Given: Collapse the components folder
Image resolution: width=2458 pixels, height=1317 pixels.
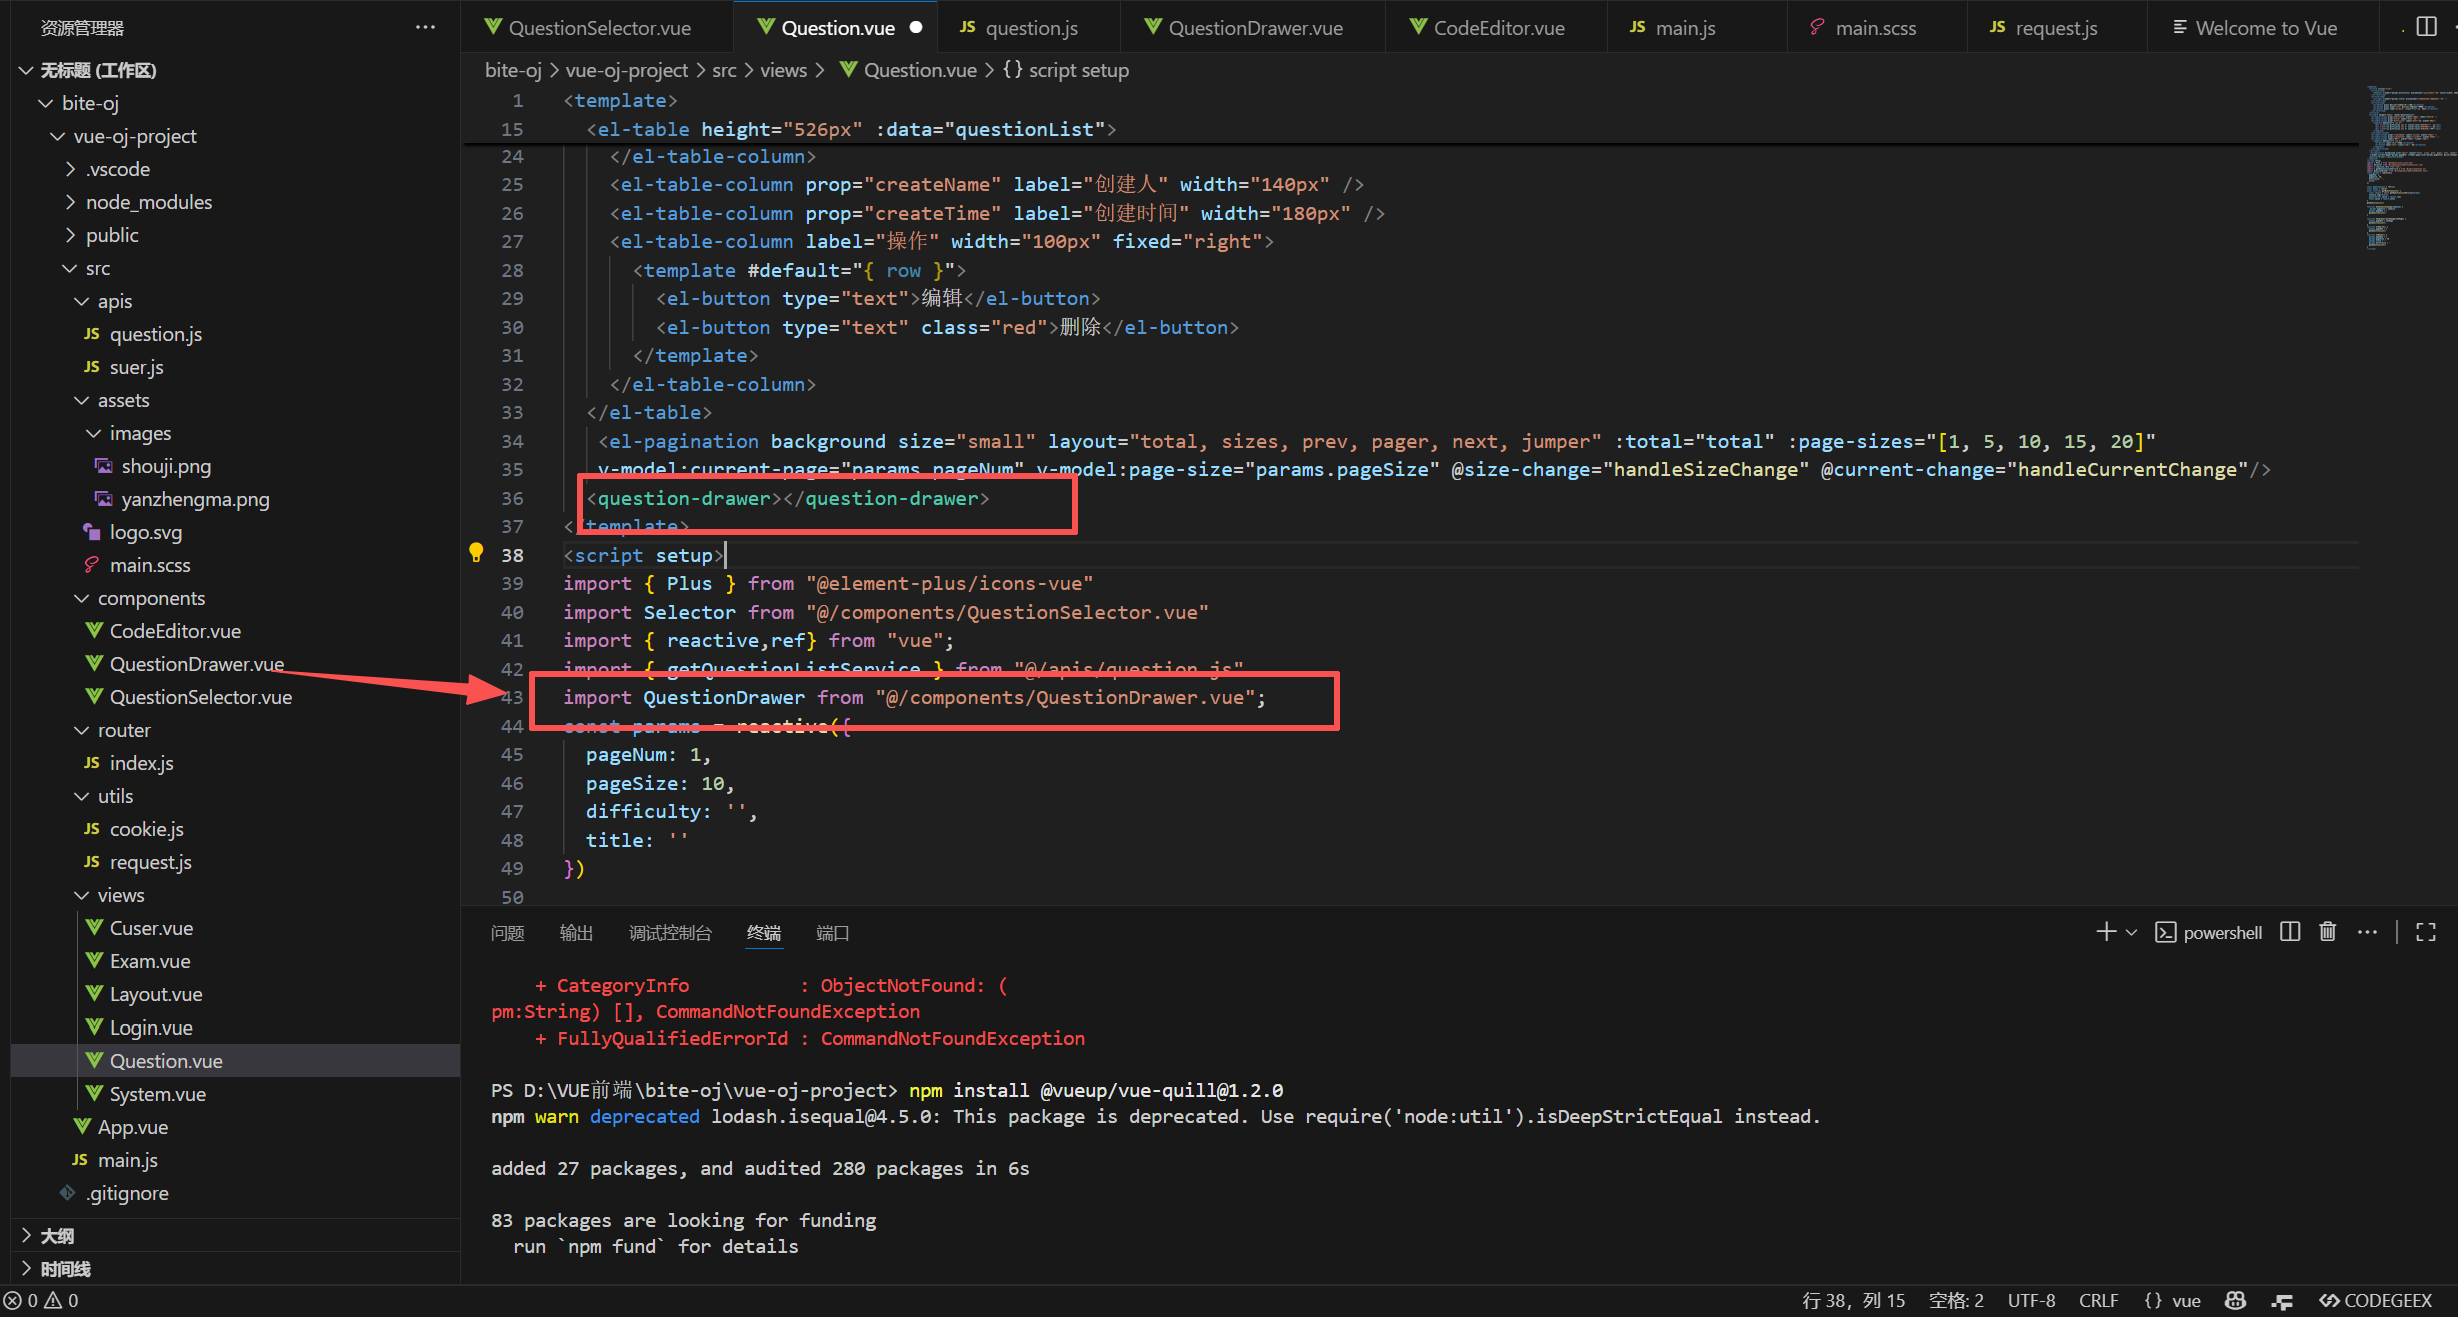Looking at the screenshot, I should click(150, 598).
